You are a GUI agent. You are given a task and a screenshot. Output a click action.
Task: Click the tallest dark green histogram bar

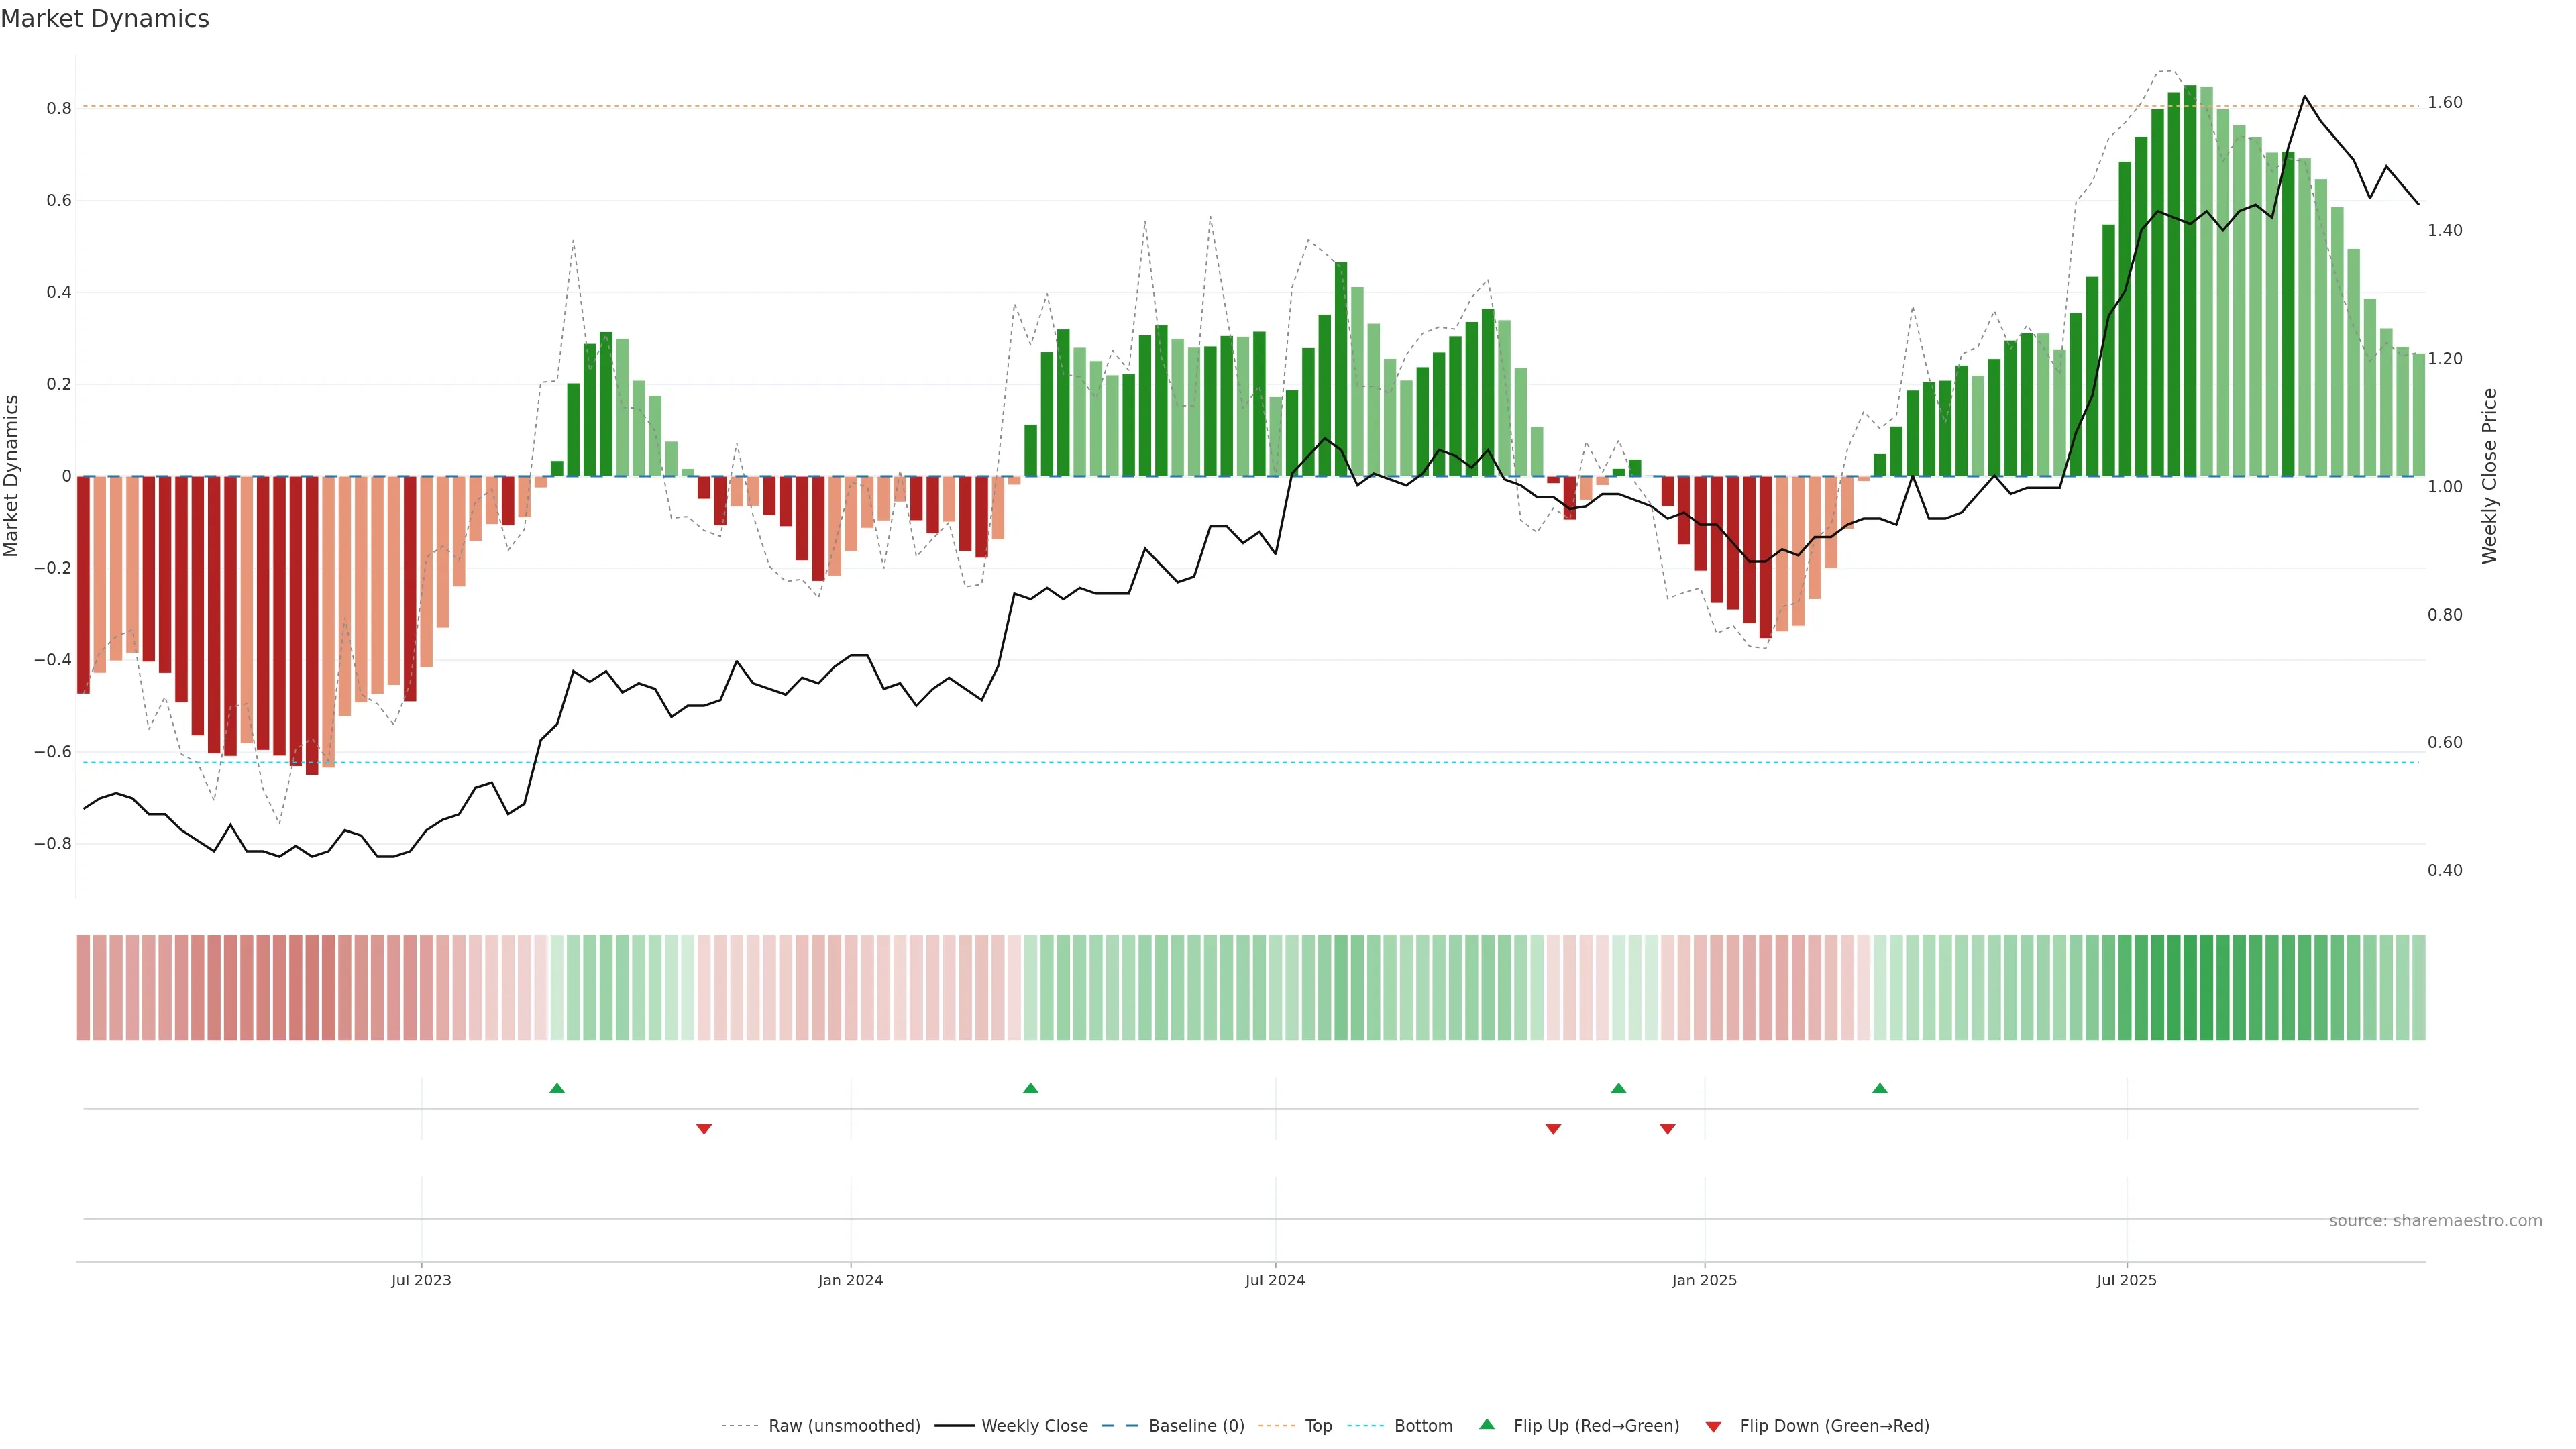coord(2190,280)
